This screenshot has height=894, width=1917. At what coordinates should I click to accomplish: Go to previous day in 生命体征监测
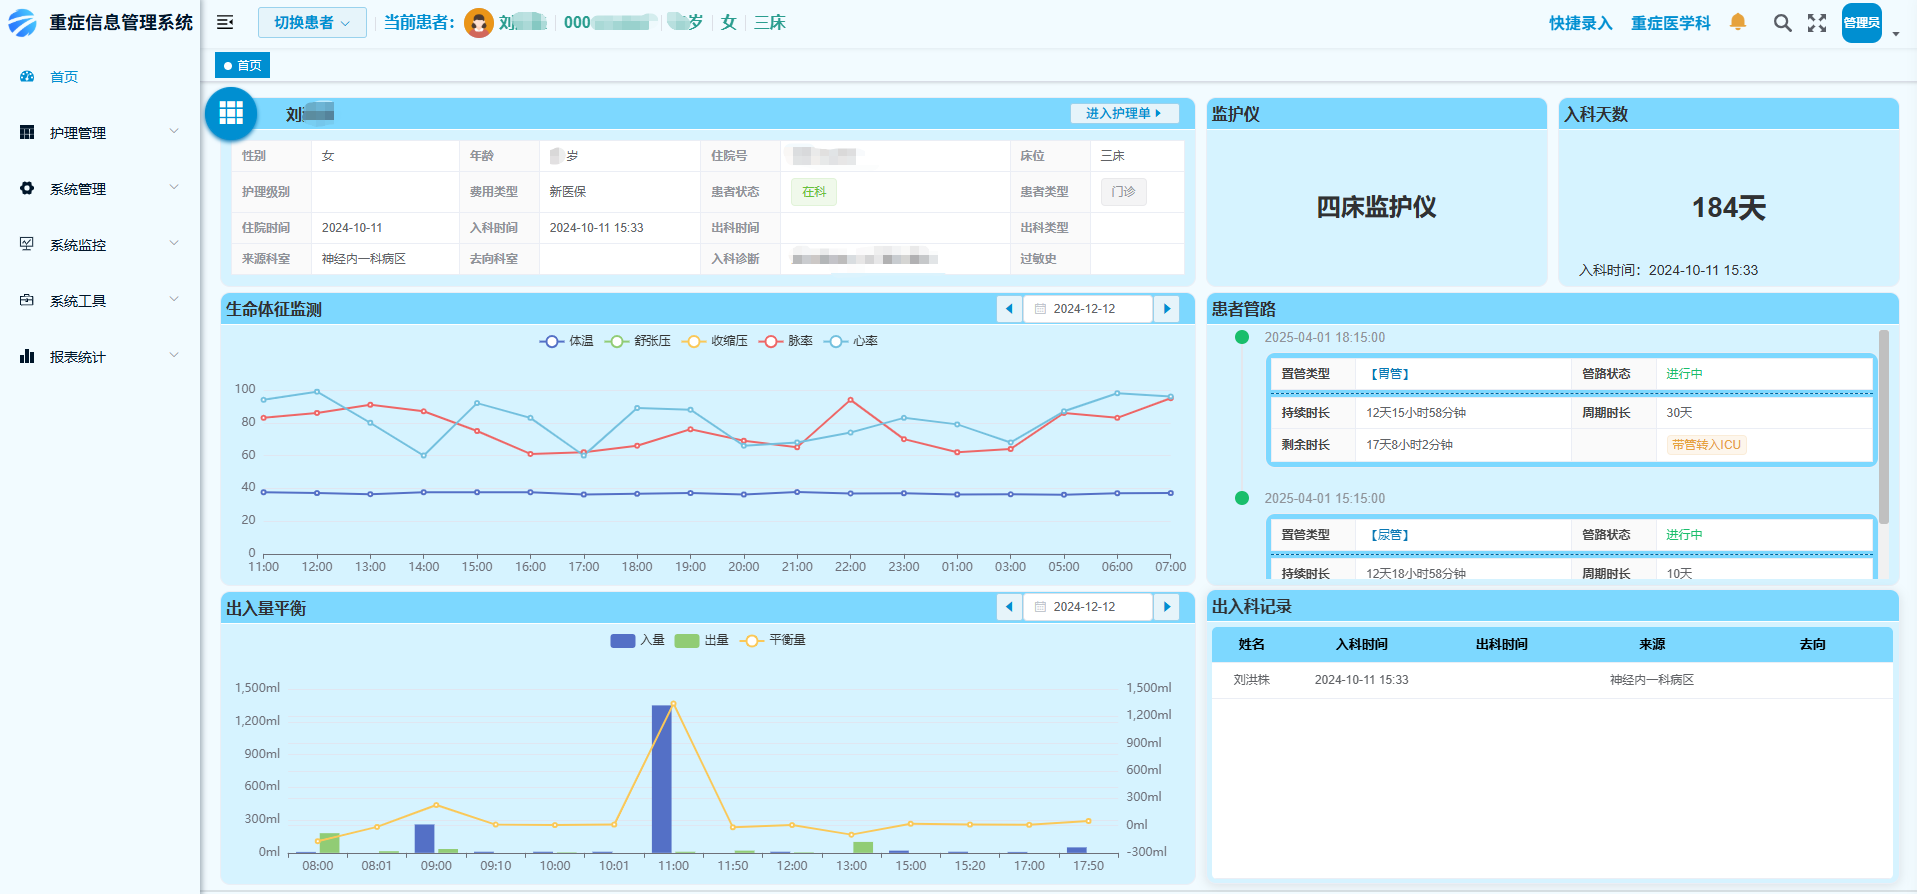click(1009, 309)
